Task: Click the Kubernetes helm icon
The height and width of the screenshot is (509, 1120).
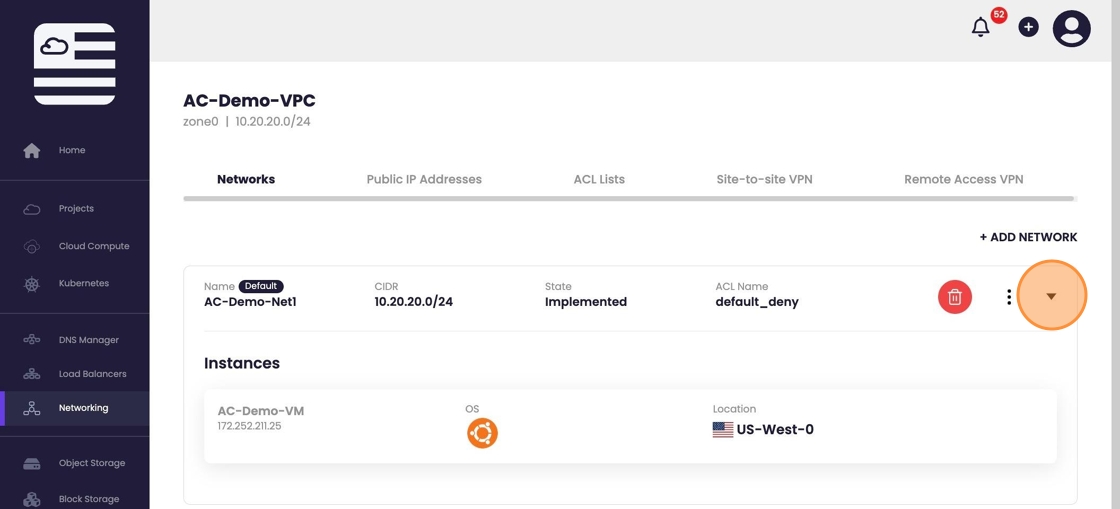Action: point(32,284)
